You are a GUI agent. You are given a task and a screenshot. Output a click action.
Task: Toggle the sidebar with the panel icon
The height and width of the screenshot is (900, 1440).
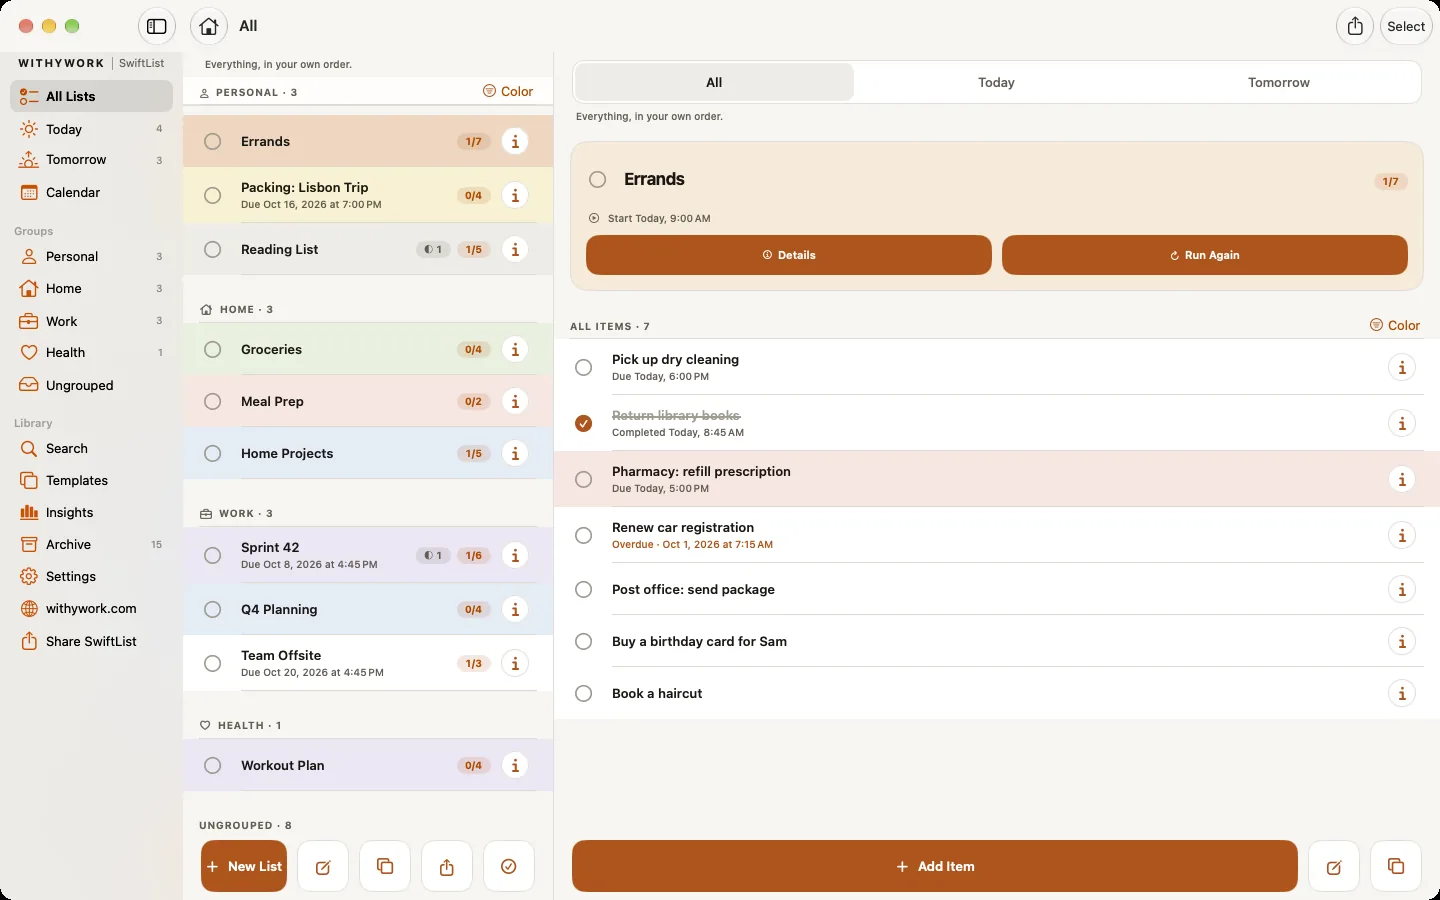(x=157, y=26)
